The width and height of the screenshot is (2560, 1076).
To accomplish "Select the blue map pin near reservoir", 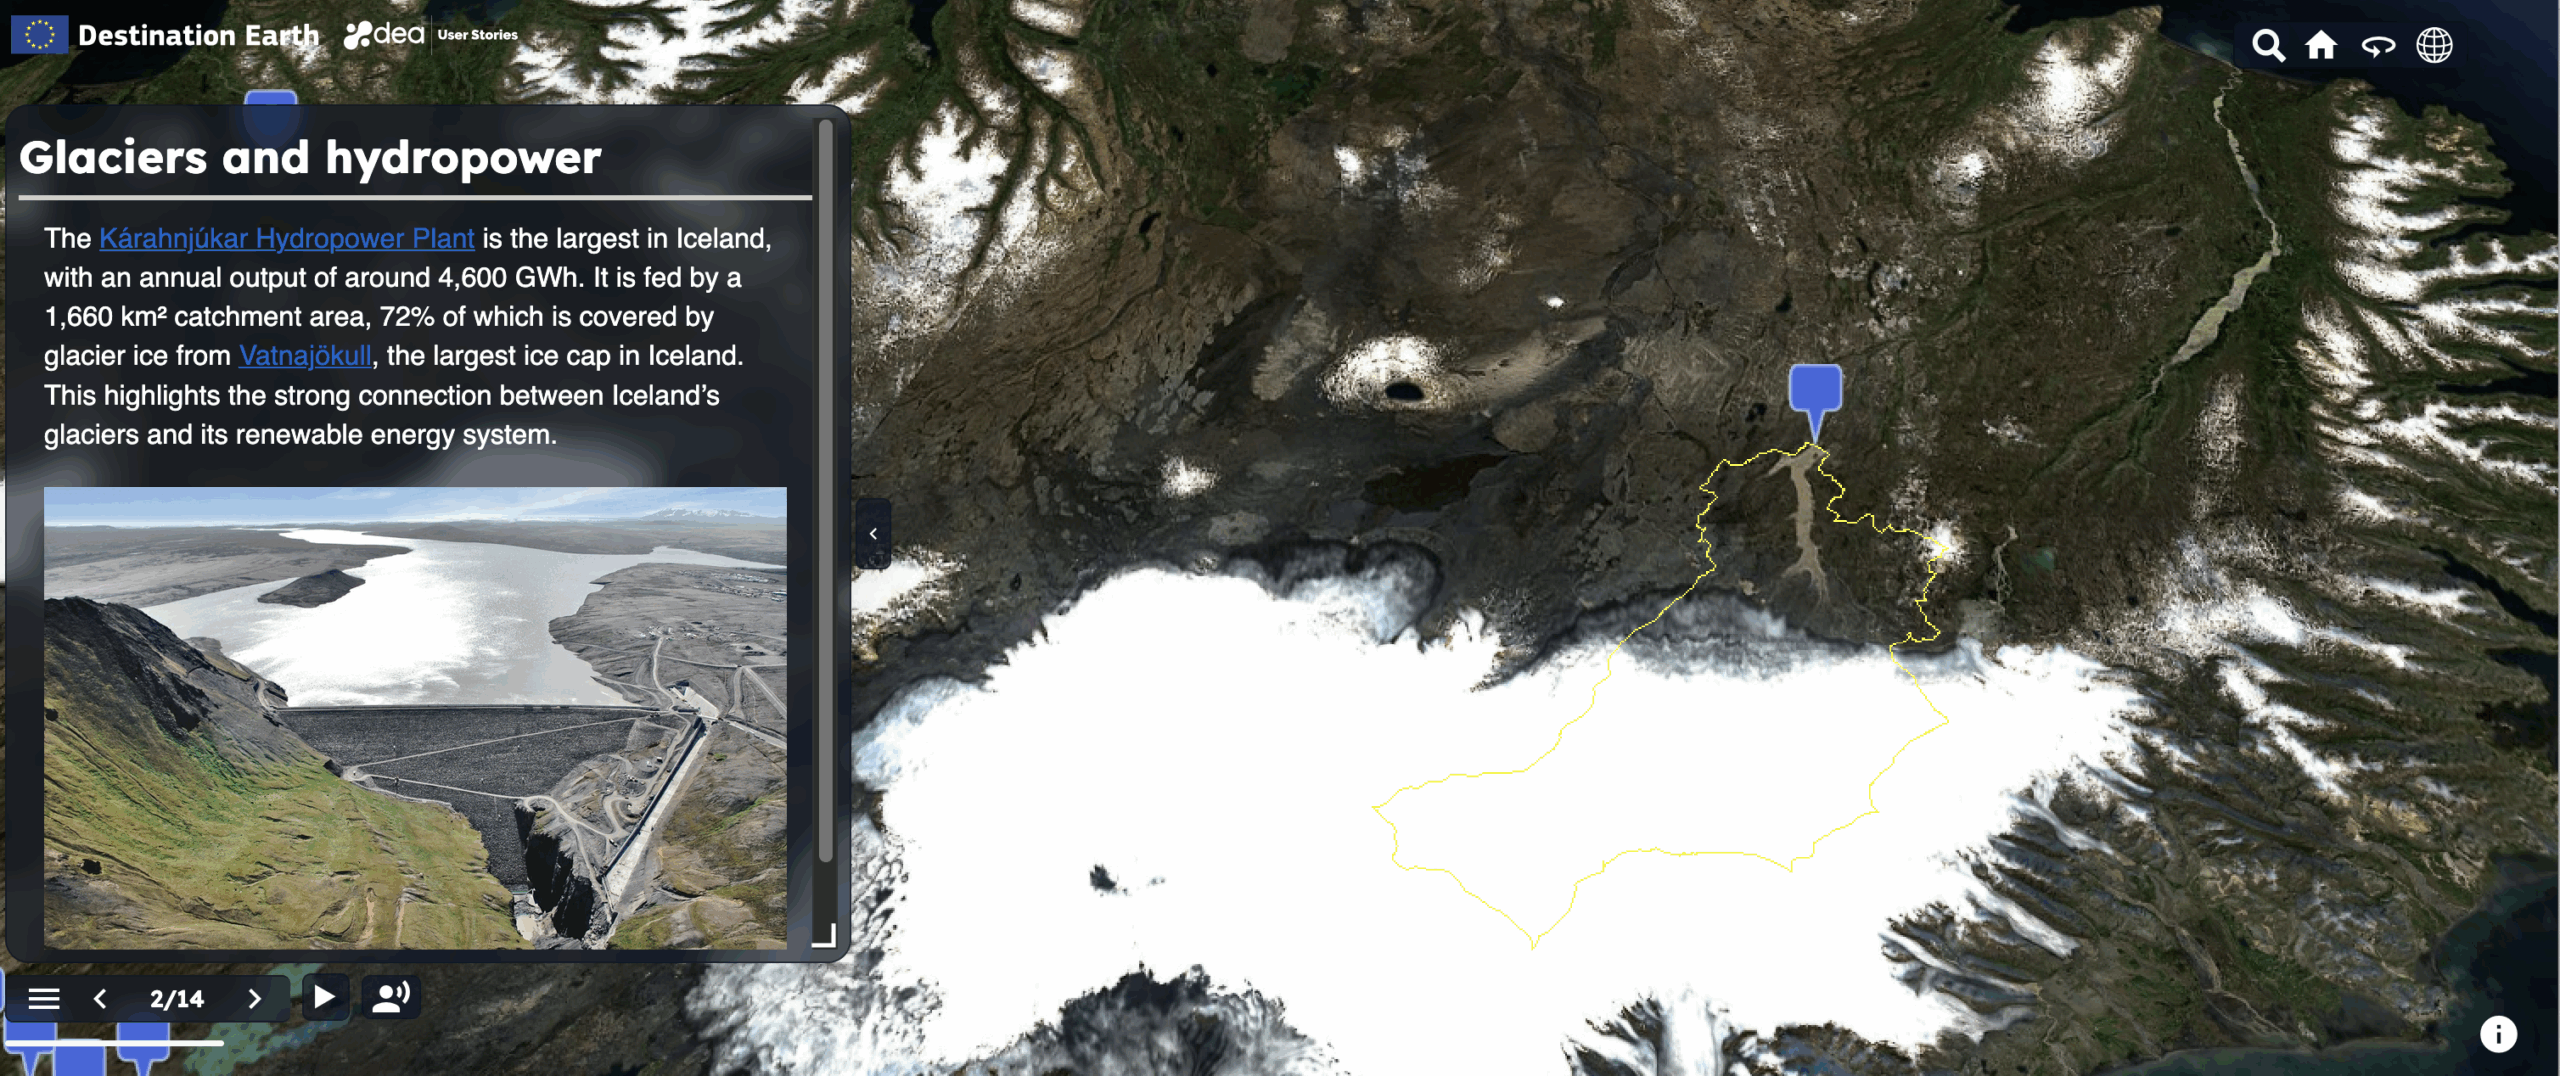I will tap(1815, 390).
